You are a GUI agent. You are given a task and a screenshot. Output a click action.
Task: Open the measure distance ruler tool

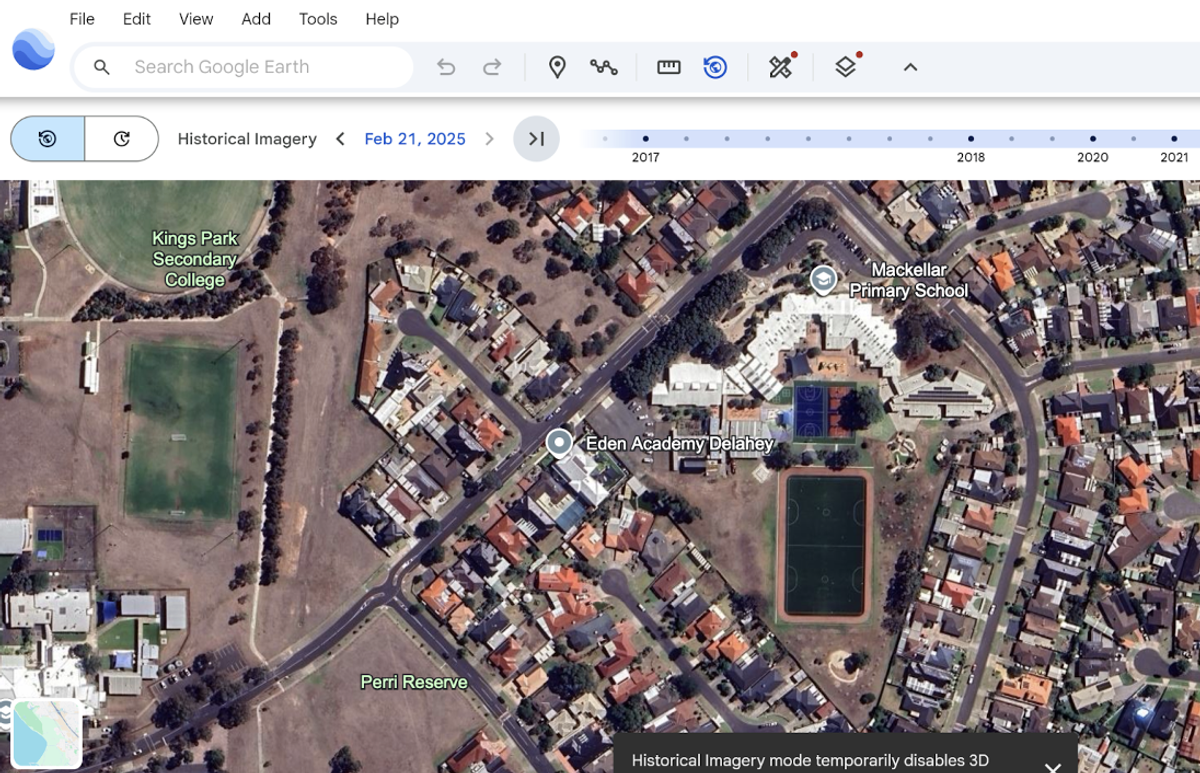point(668,67)
